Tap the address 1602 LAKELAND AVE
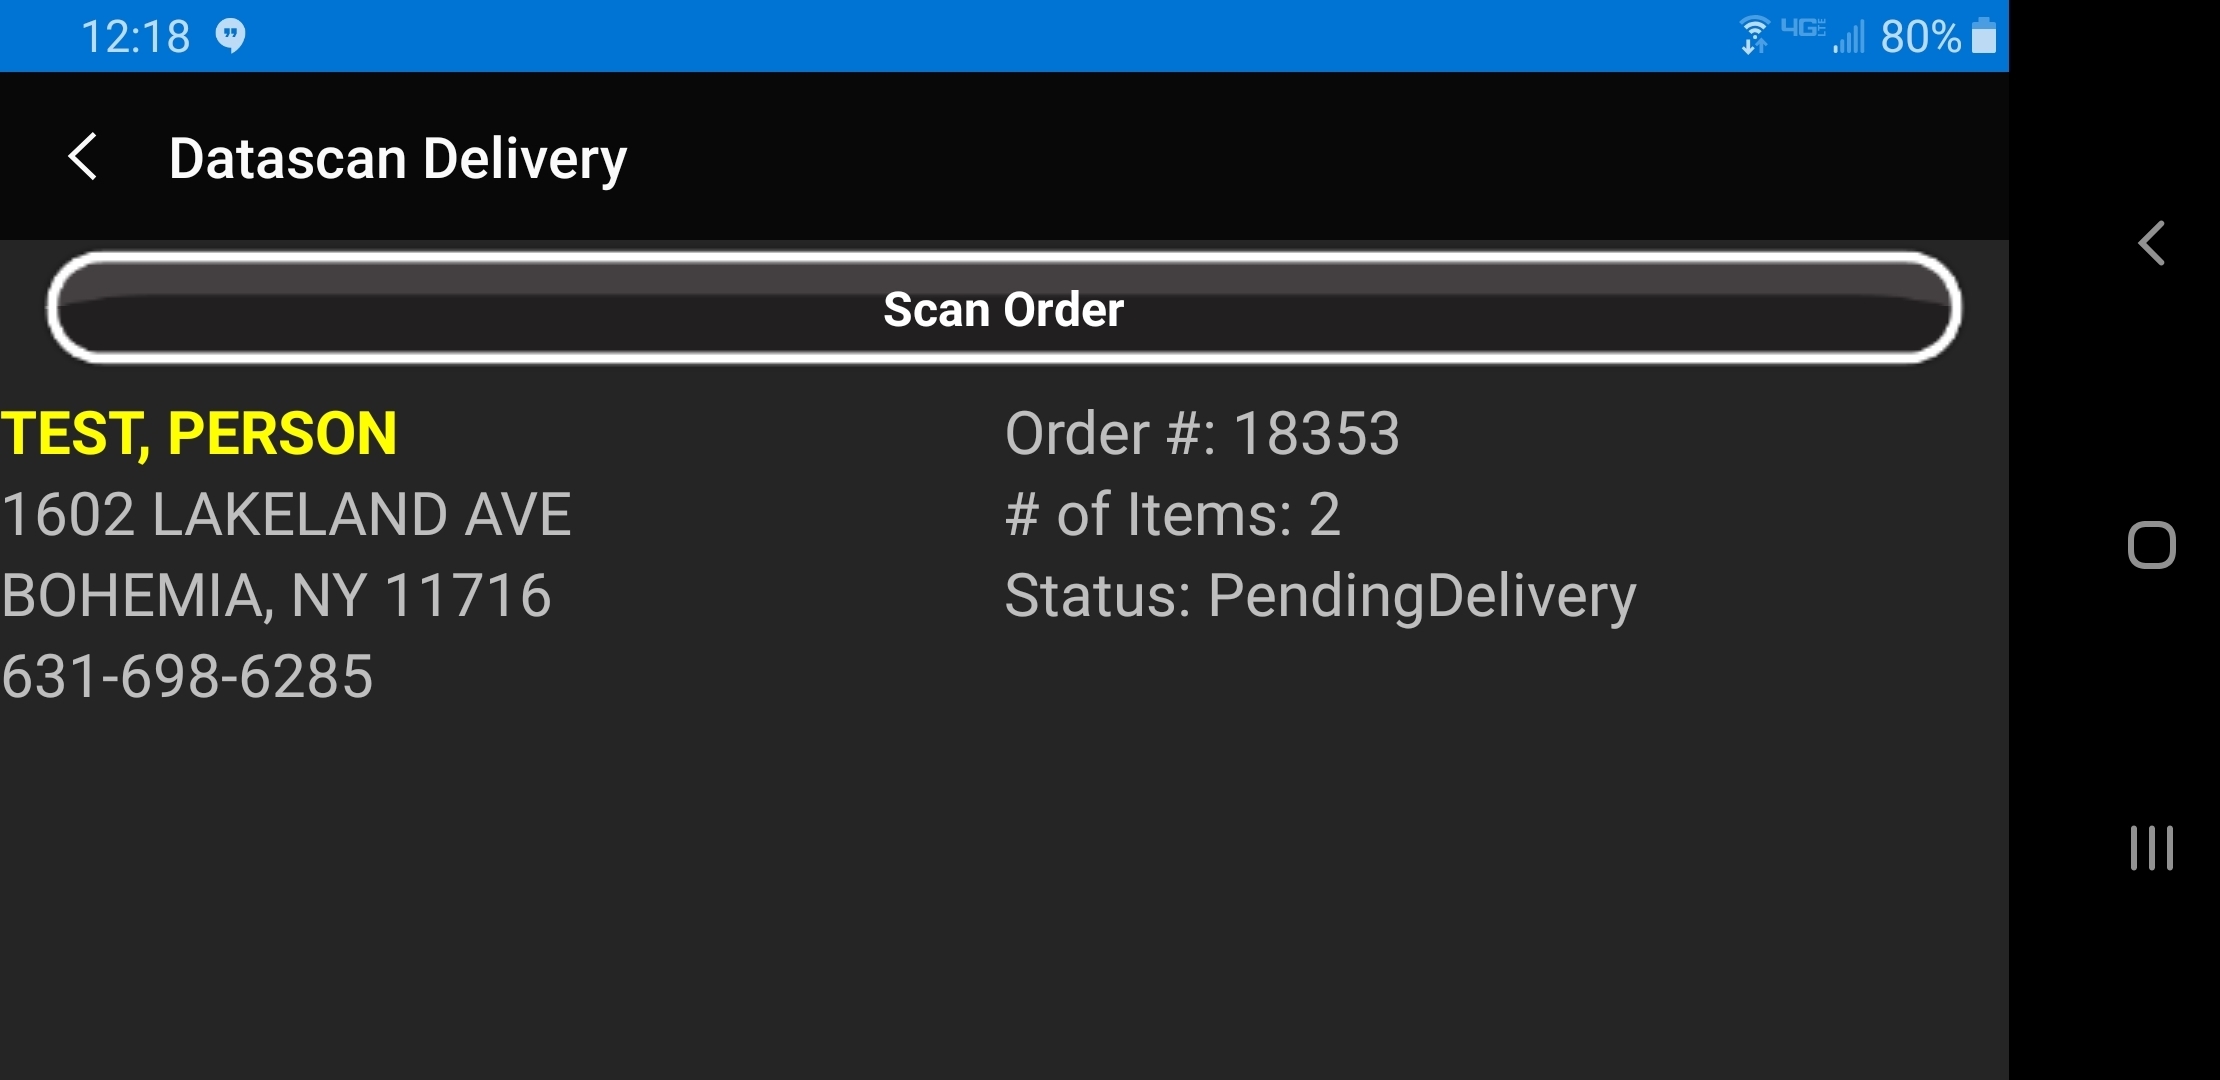 click(285, 514)
